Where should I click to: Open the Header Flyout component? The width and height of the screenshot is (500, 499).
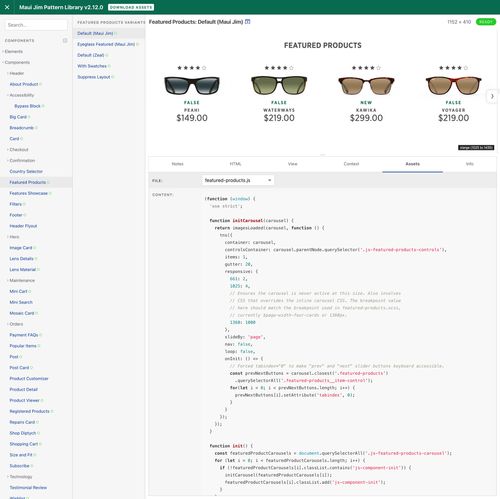(x=23, y=226)
